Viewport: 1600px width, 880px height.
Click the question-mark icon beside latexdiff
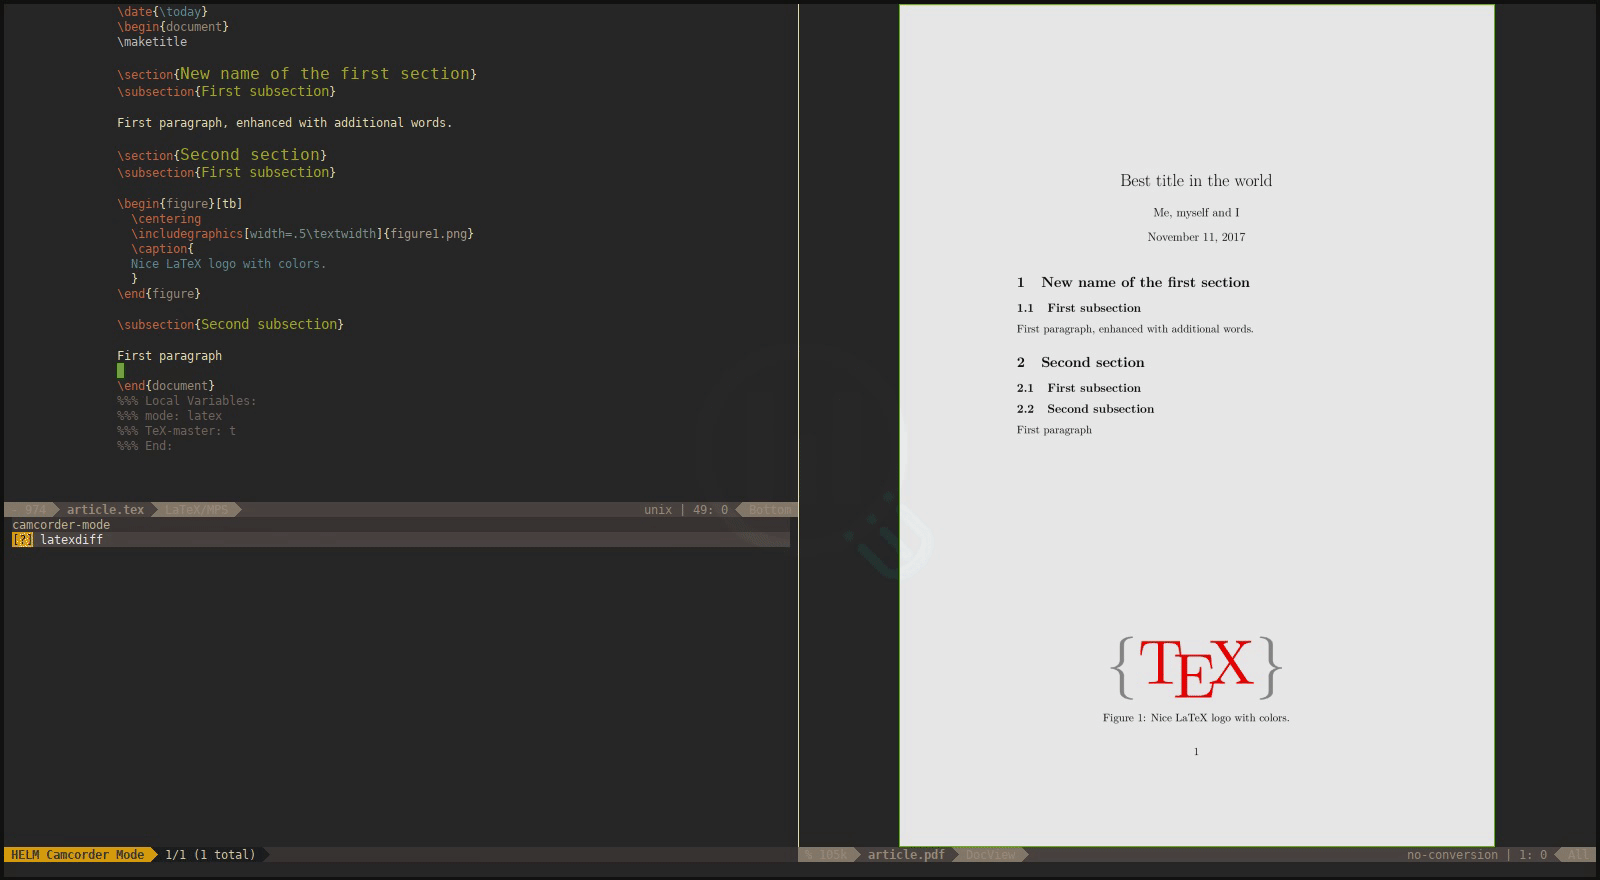pyautogui.click(x=22, y=540)
